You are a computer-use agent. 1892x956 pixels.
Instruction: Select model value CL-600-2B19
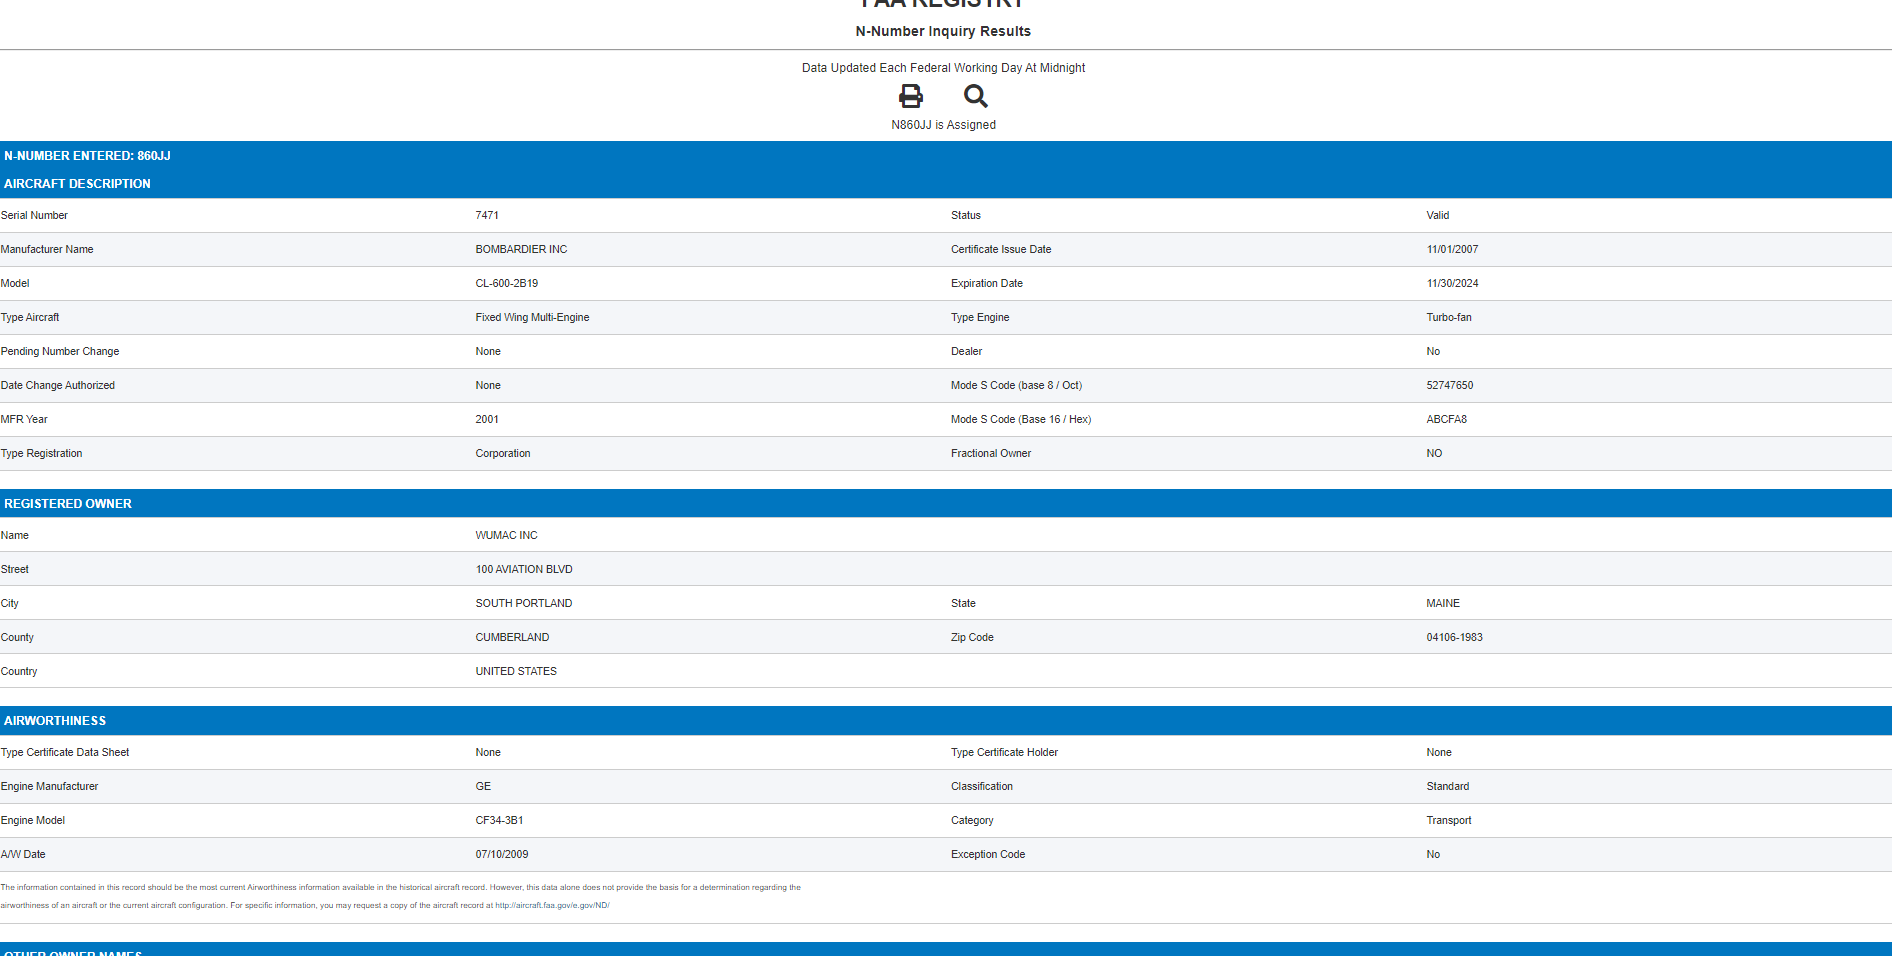tap(507, 283)
